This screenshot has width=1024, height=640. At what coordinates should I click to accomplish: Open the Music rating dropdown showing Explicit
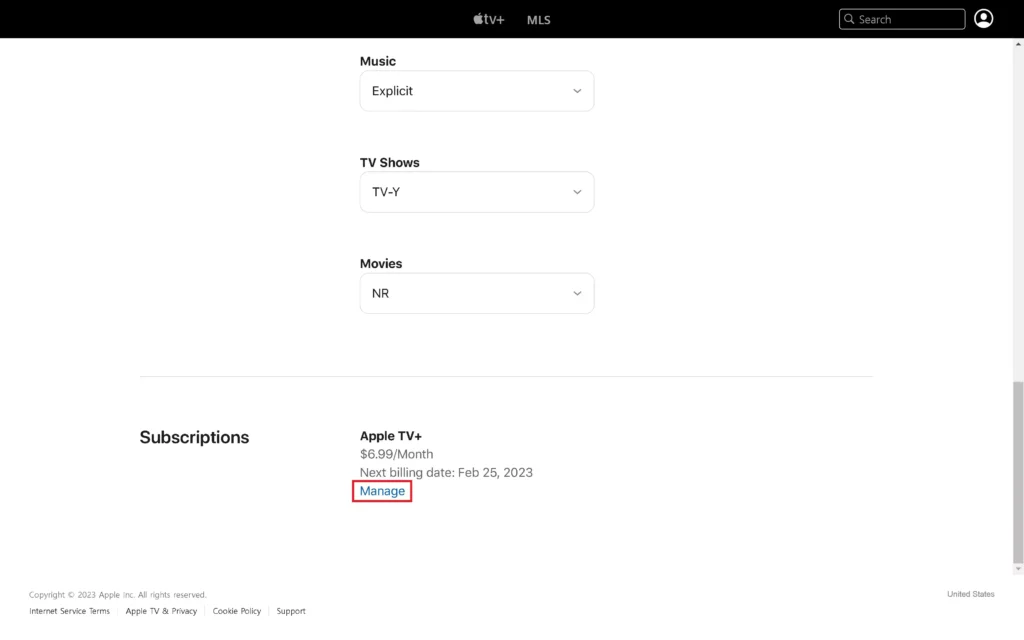[477, 91]
